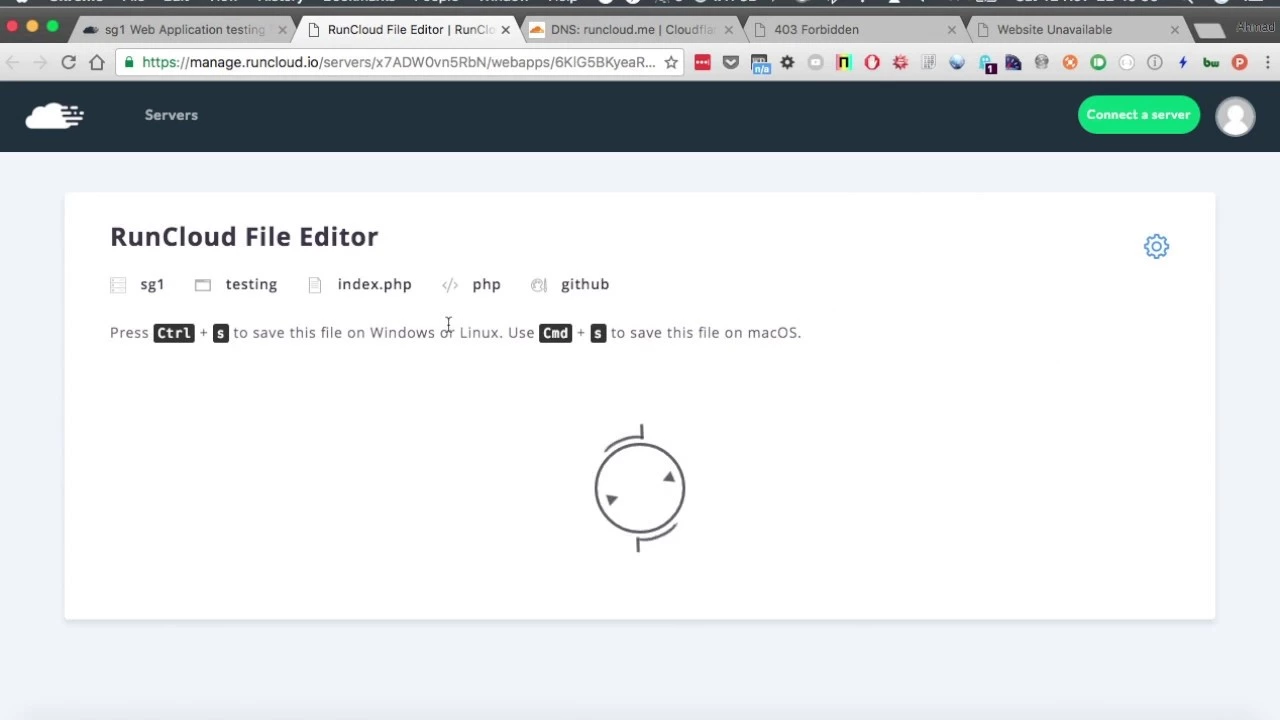Viewport: 1280px width, 720px height.
Task: Close the DNS: runcloud.me tab
Action: click(x=728, y=30)
